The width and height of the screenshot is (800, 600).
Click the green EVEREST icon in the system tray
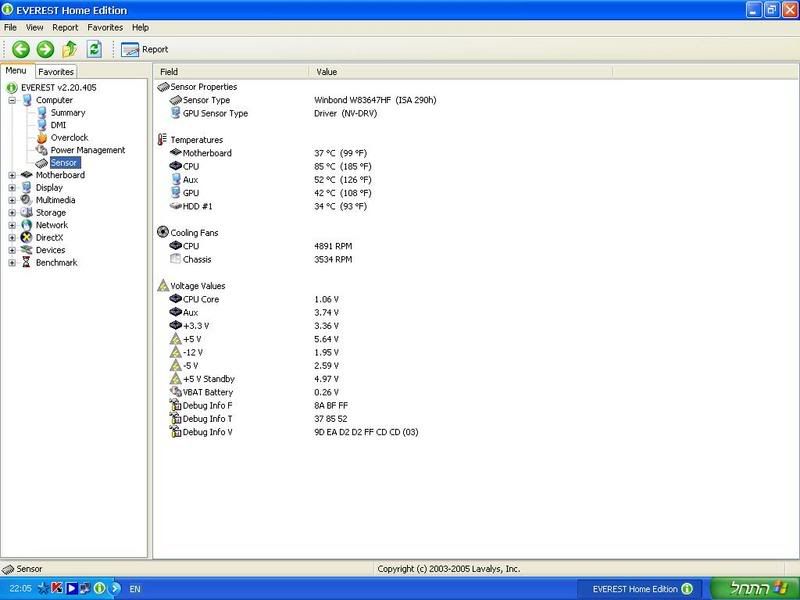(99, 588)
